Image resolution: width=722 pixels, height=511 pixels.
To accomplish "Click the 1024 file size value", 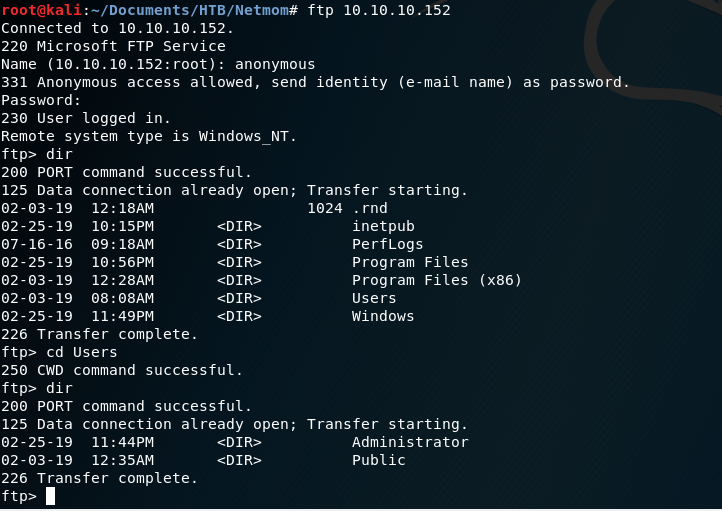I will [x=325, y=208].
